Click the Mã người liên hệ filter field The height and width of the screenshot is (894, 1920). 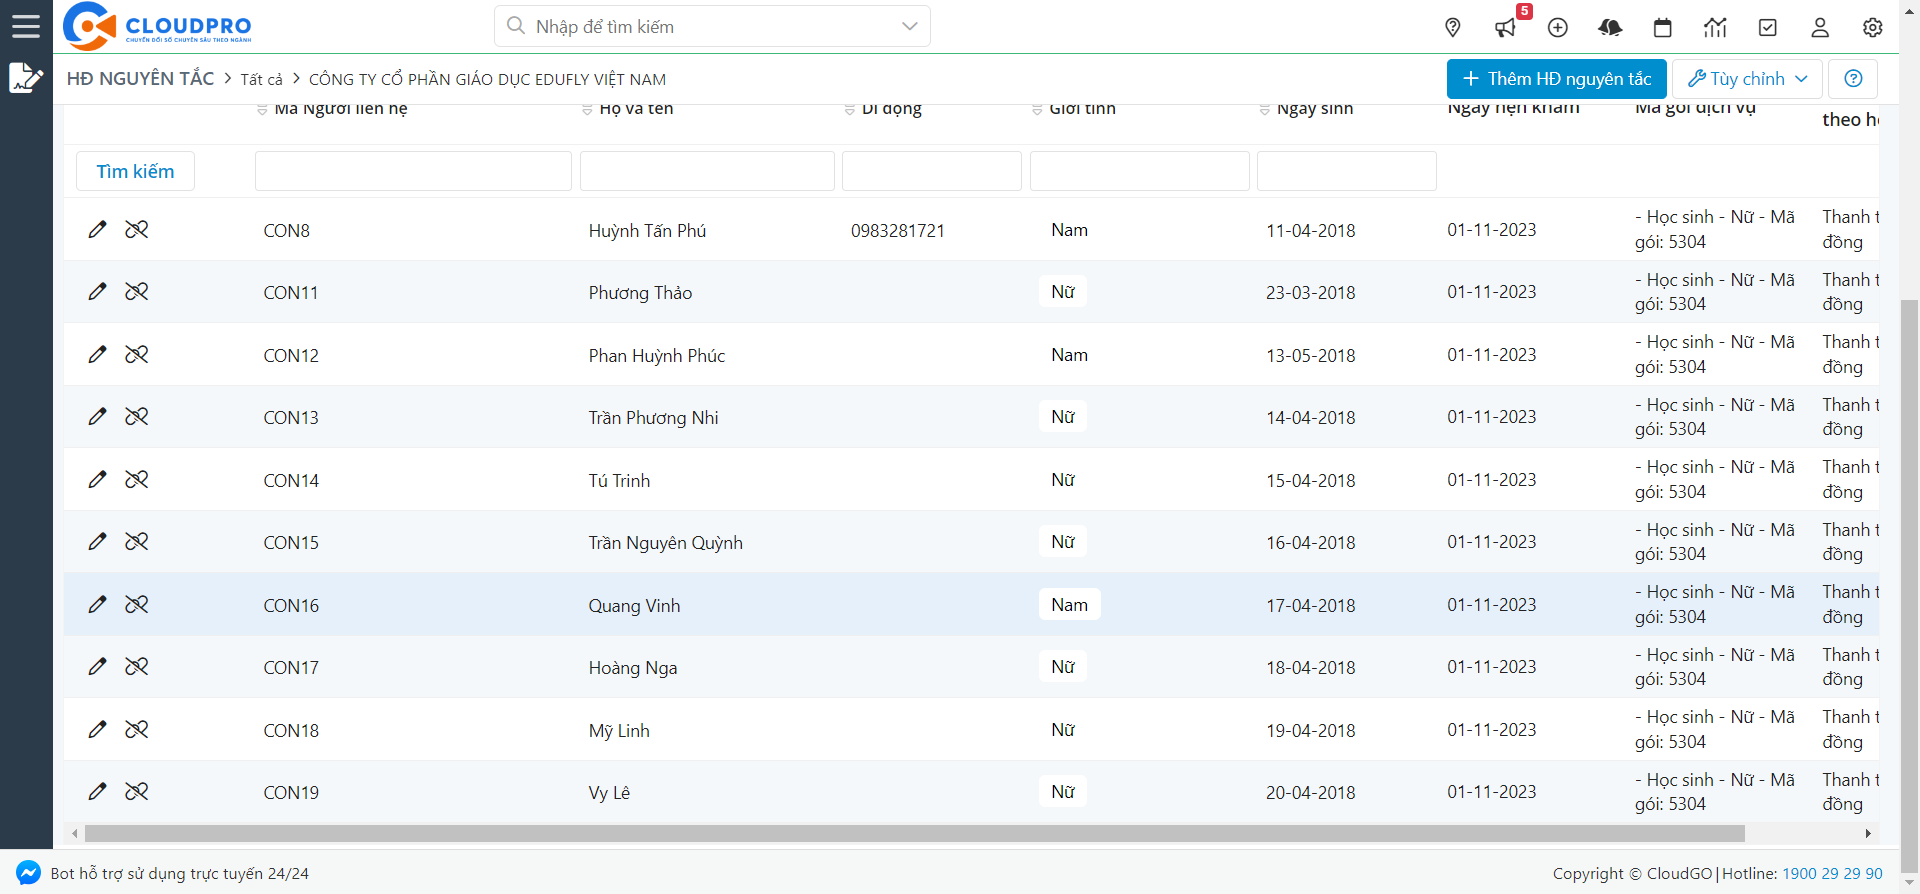click(x=413, y=171)
